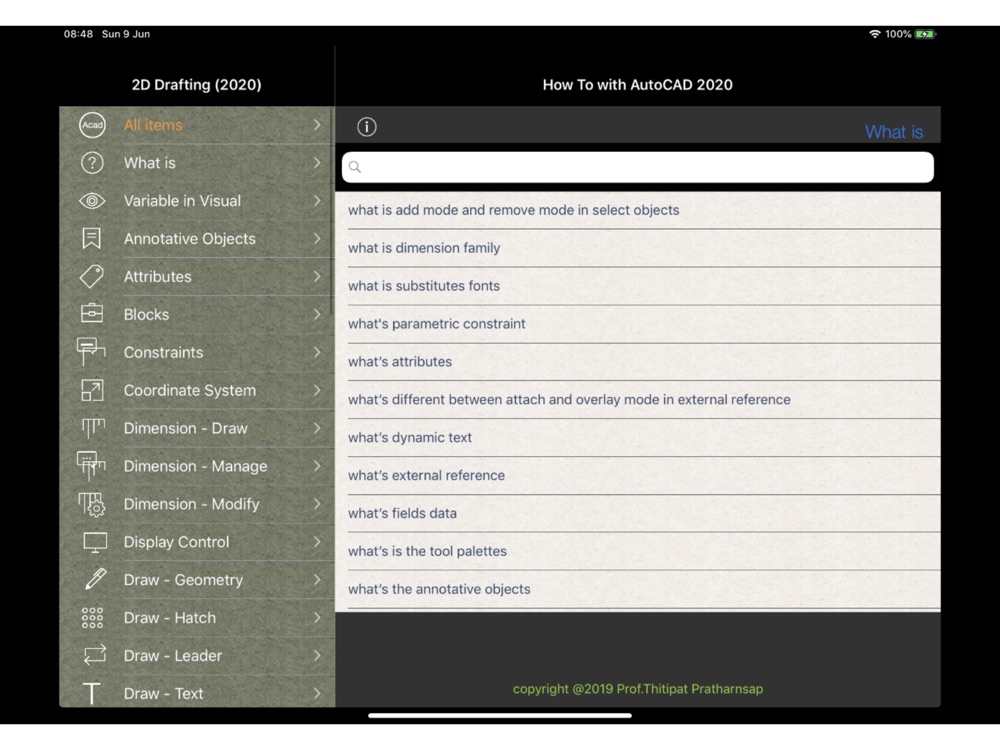Tap the blue What is header label
1000x750 pixels.
[894, 131]
